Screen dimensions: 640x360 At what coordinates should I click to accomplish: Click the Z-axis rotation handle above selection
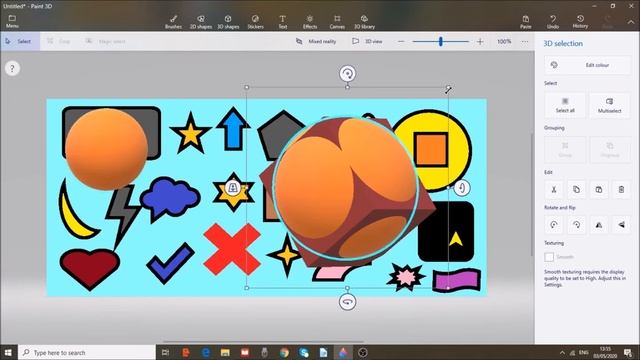[x=347, y=74]
